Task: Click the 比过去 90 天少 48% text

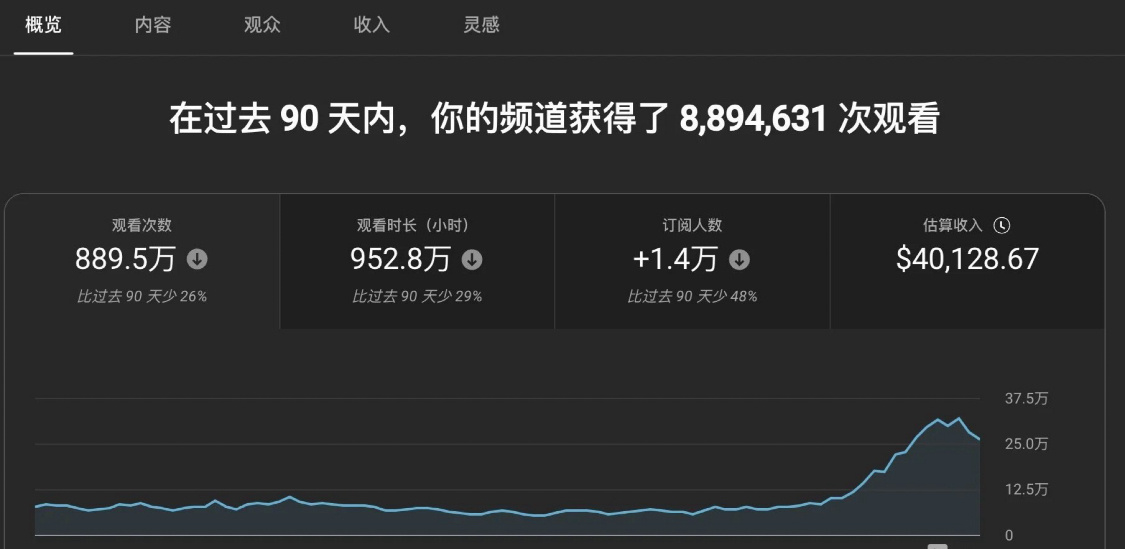Action: [x=692, y=296]
